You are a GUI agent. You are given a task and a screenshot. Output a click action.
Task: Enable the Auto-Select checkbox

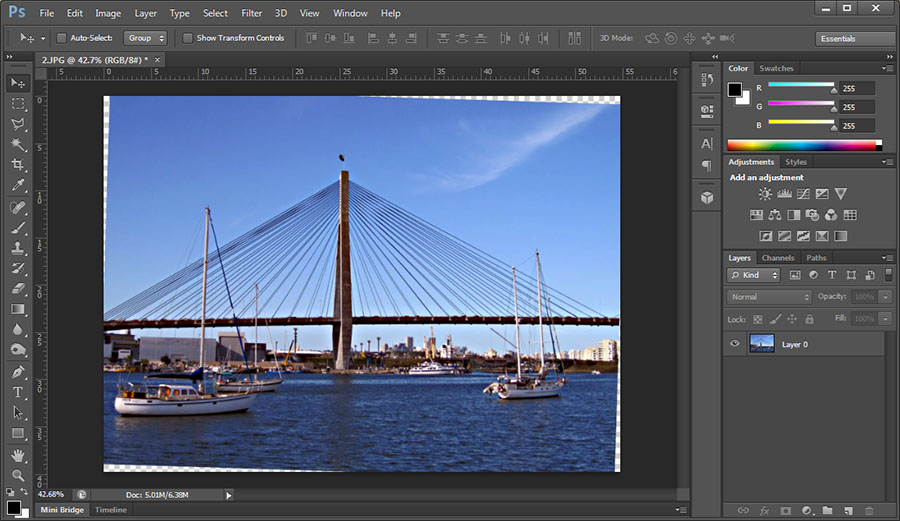click(x=61, y=38)
